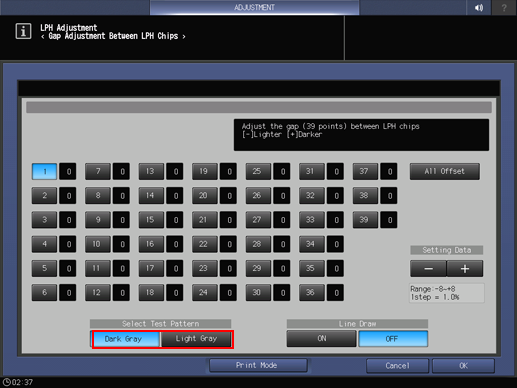The width and height of the screenshot is (517, 388).
Task: Select gap point 2
Action: tap(44, 196)
